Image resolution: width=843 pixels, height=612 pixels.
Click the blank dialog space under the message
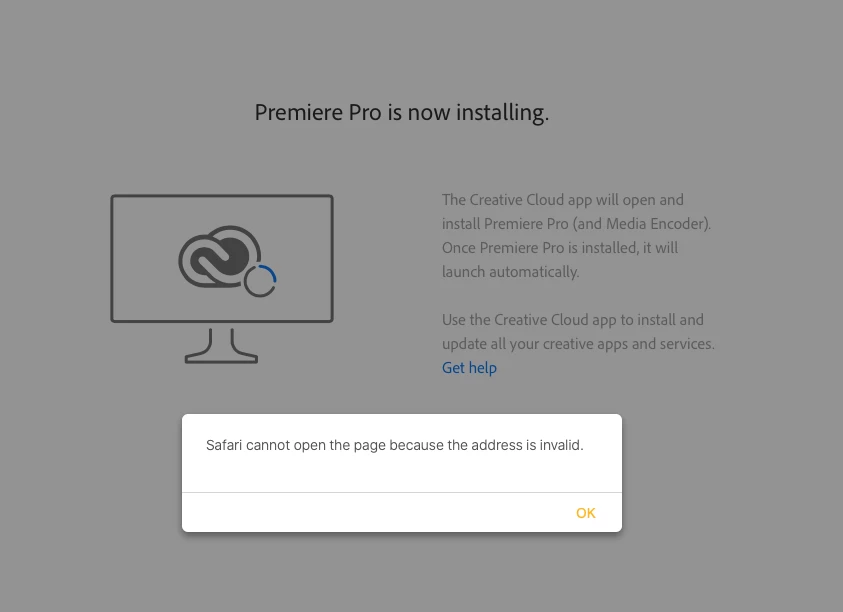tap(402, 473)
